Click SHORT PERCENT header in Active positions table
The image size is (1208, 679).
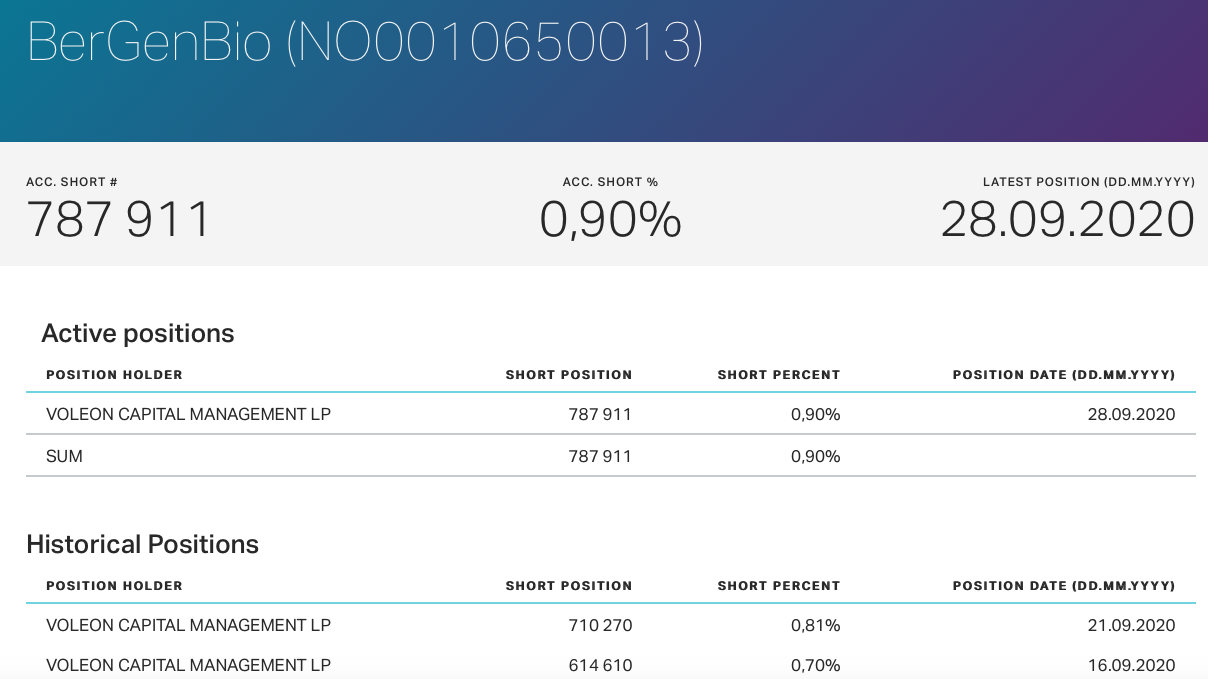pyautogui.click(x=779, y=375)
